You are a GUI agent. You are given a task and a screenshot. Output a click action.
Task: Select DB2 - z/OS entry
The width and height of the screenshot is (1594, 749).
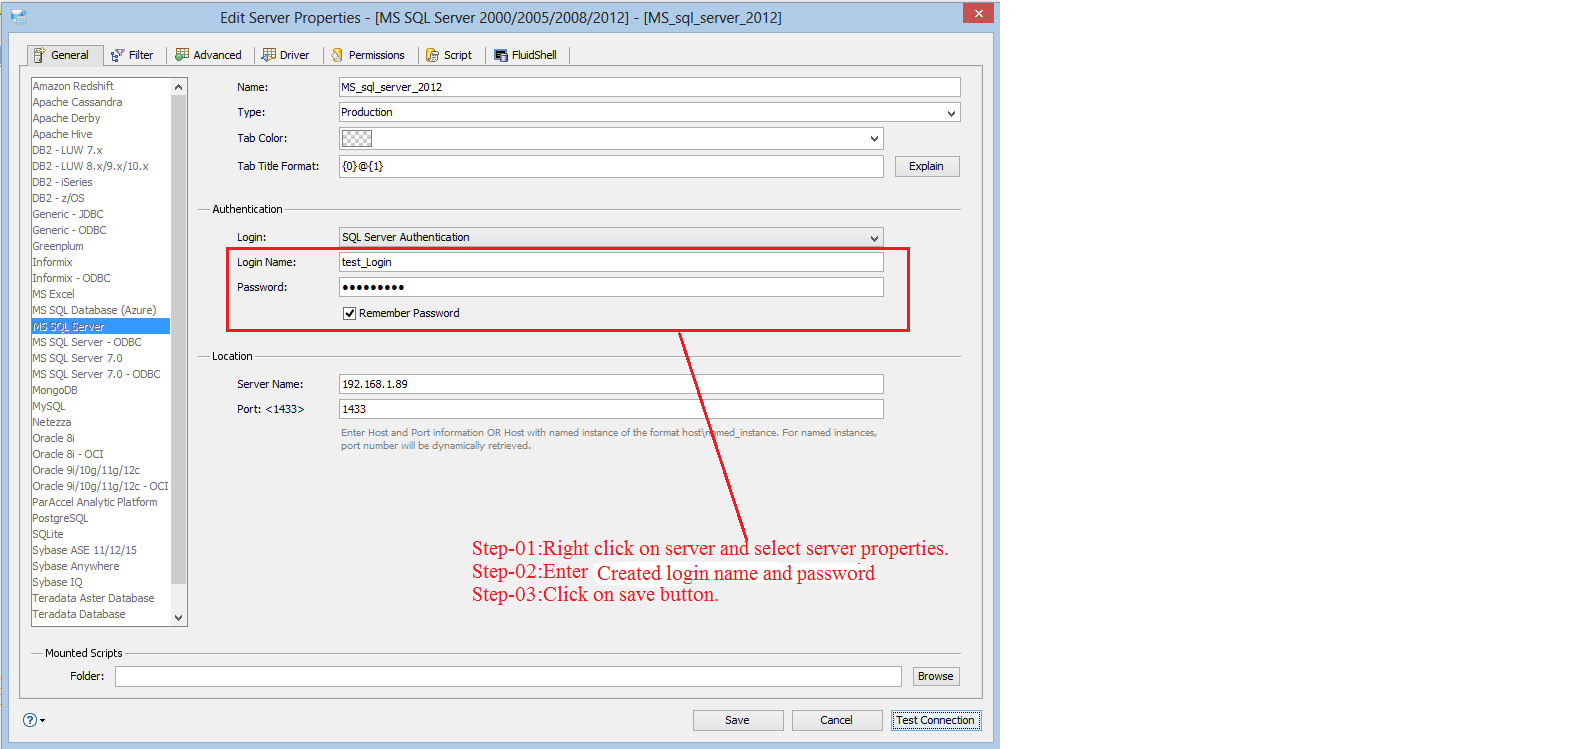[x=58, y=198]
